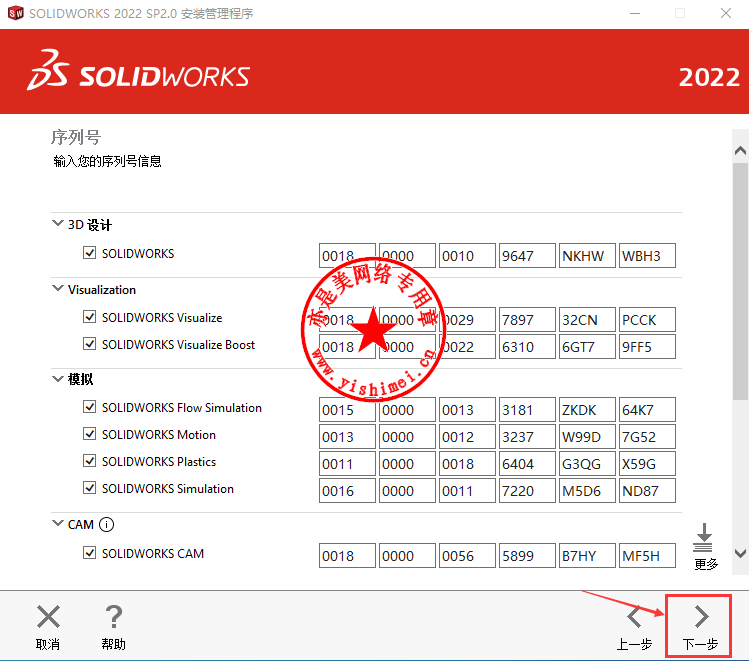Click CAM serial field B7HY
Screen dimensions: 749x661
(587, 555)
